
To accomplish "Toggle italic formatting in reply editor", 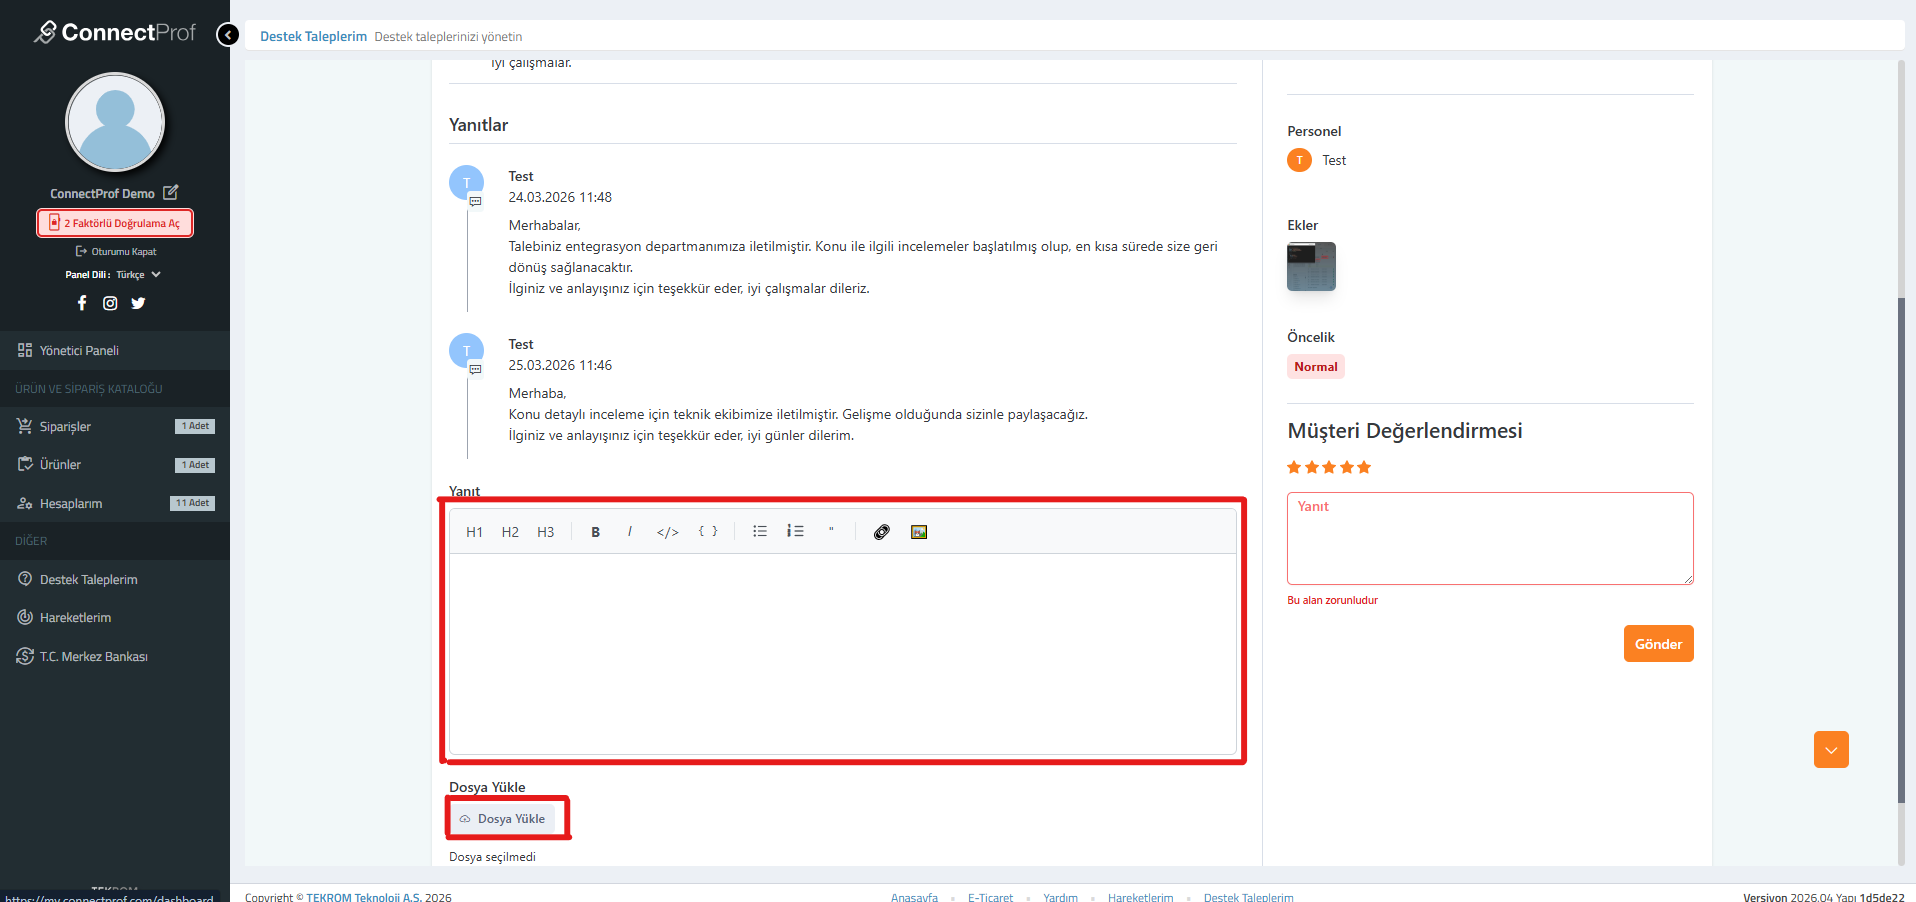I will pyautogui.click(x=629, y=532).
